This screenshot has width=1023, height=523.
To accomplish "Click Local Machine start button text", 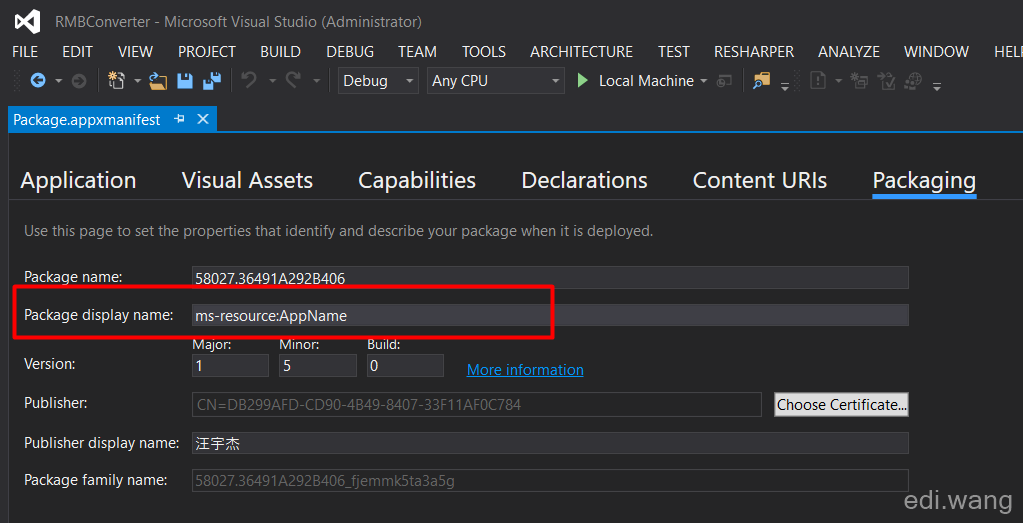I will [647, 81].
